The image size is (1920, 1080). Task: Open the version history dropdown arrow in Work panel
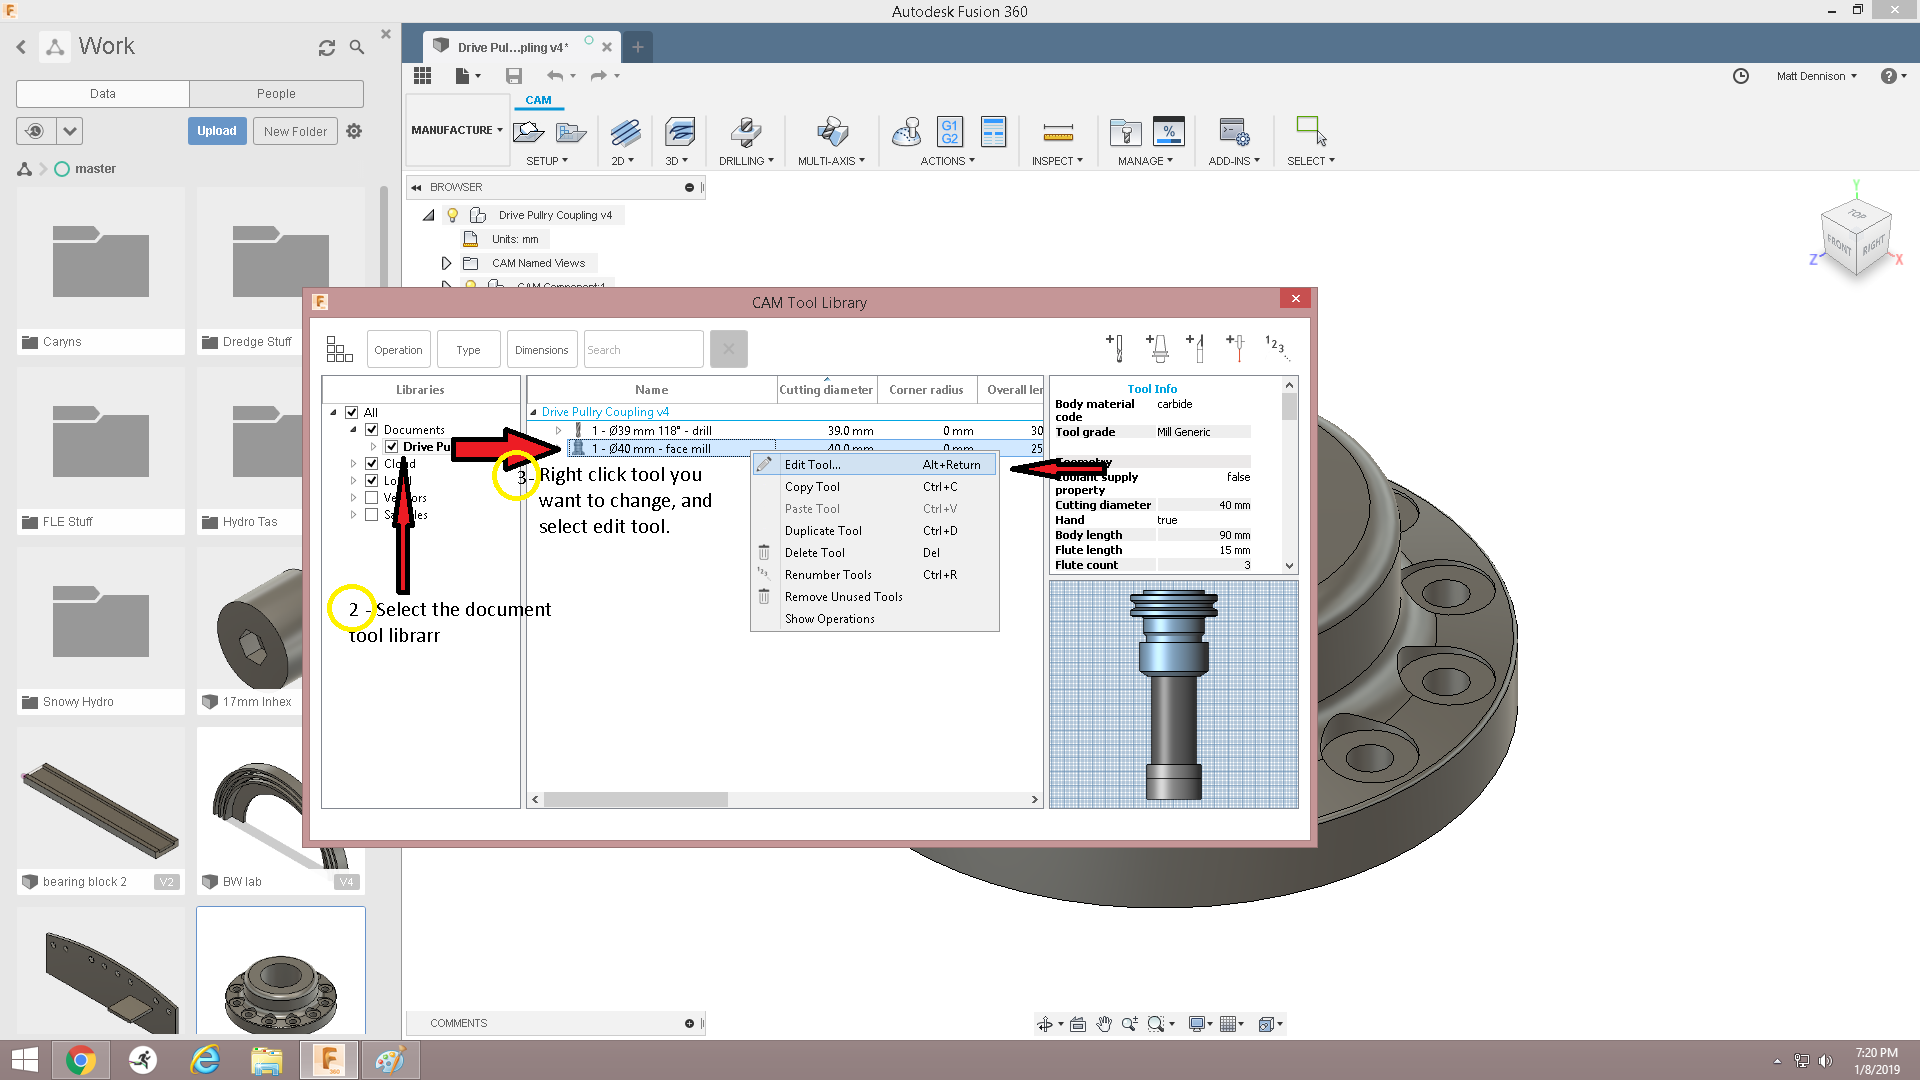pos(69,131)
